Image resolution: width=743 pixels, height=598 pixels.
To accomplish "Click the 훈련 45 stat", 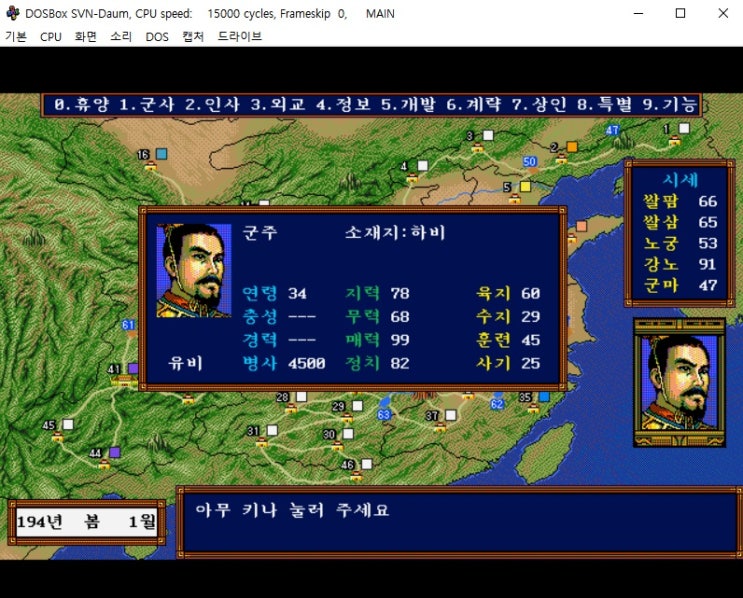I will coord(508,340).
